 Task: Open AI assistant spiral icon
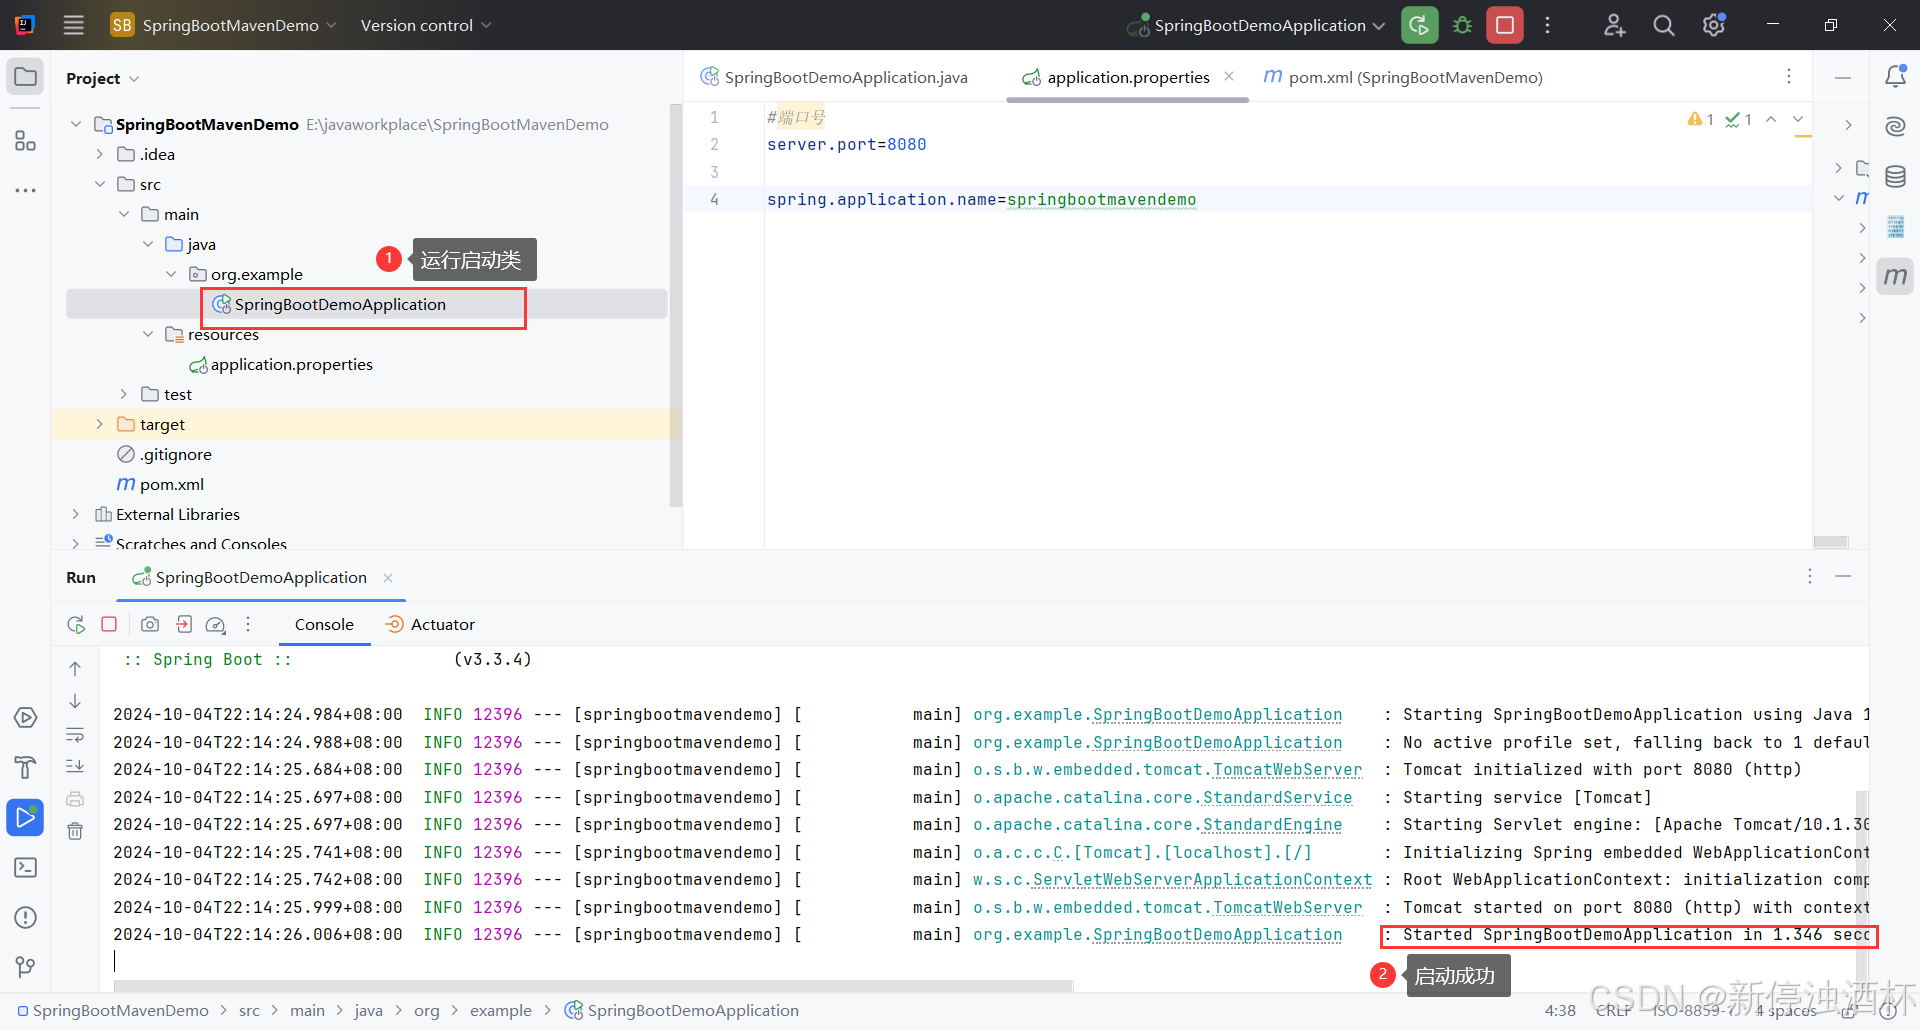(x=1895, y=126)
